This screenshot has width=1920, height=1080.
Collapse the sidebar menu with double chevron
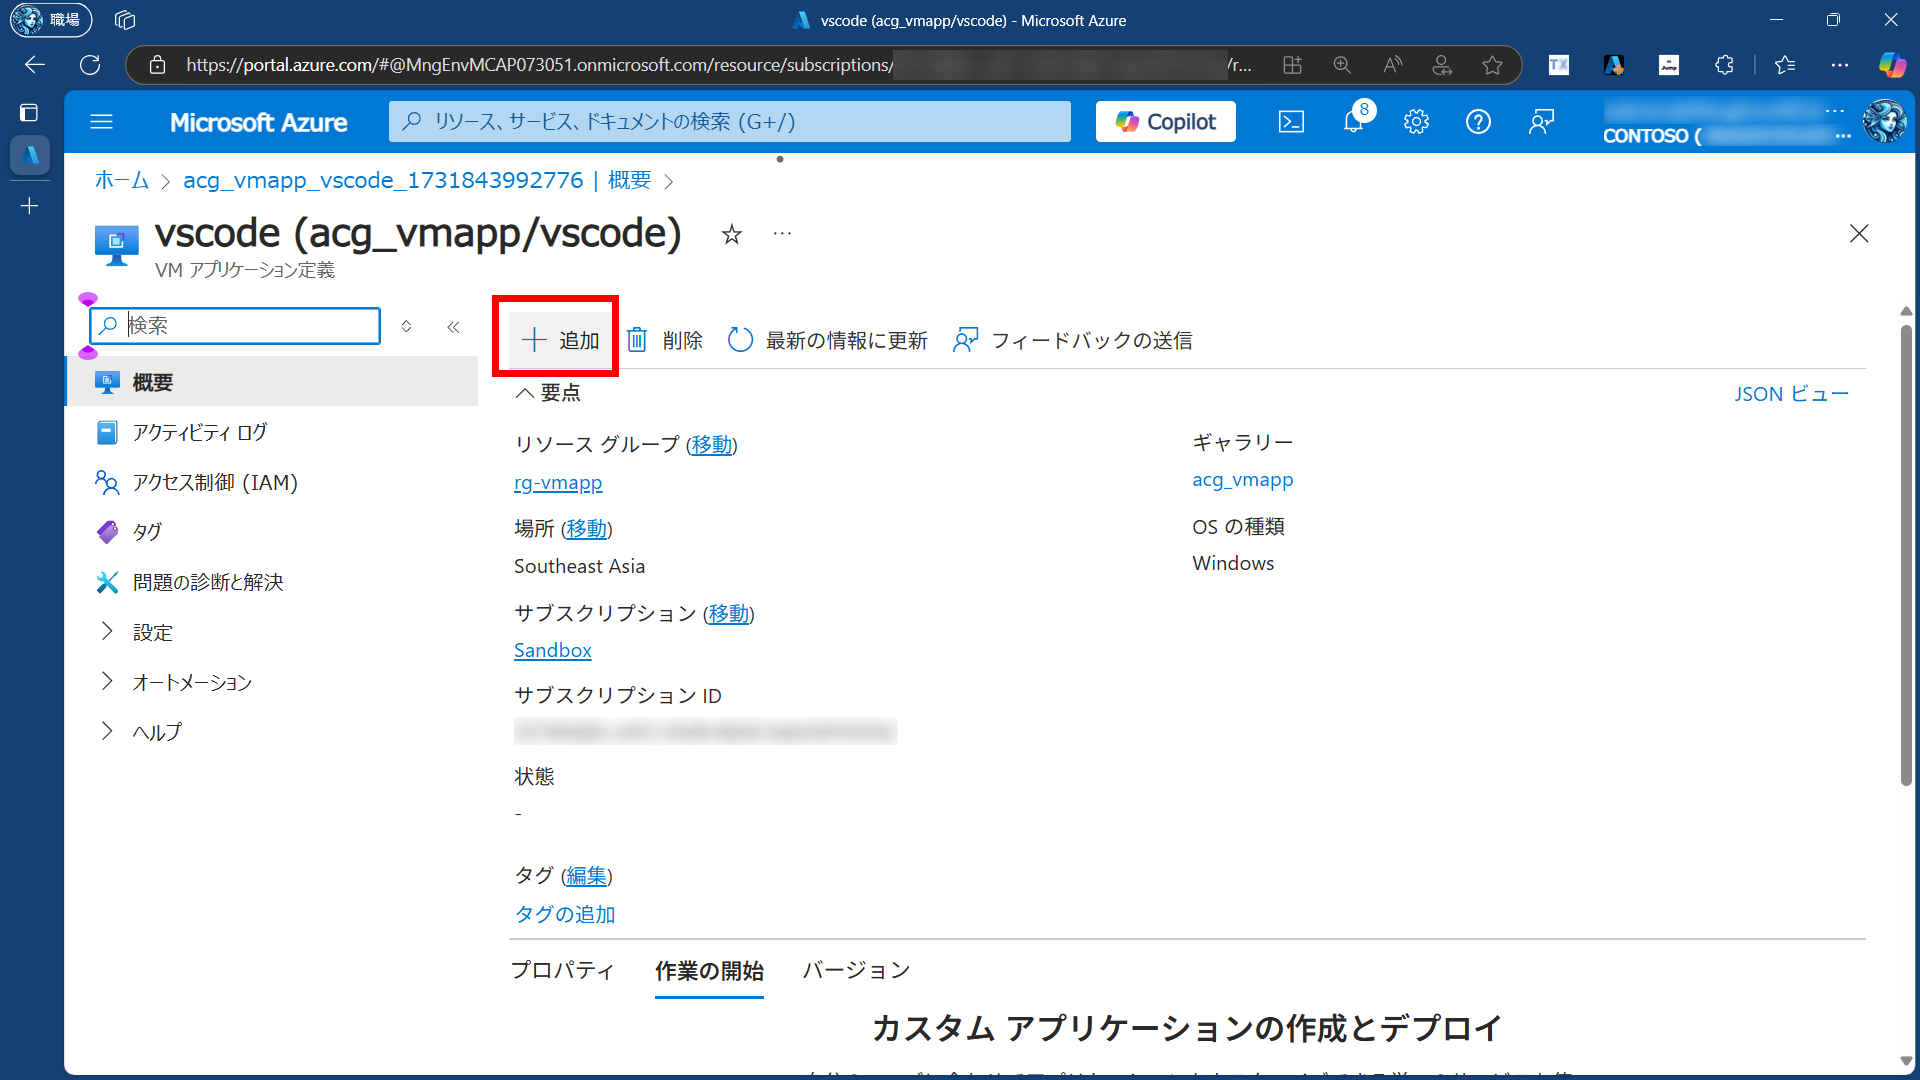(x=453, y=327)
